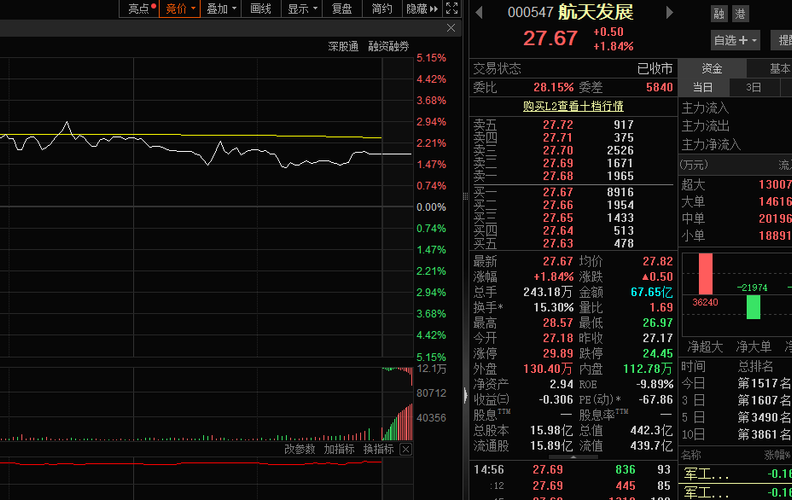Expand the 显示 display dropdown

pos(302,9)
